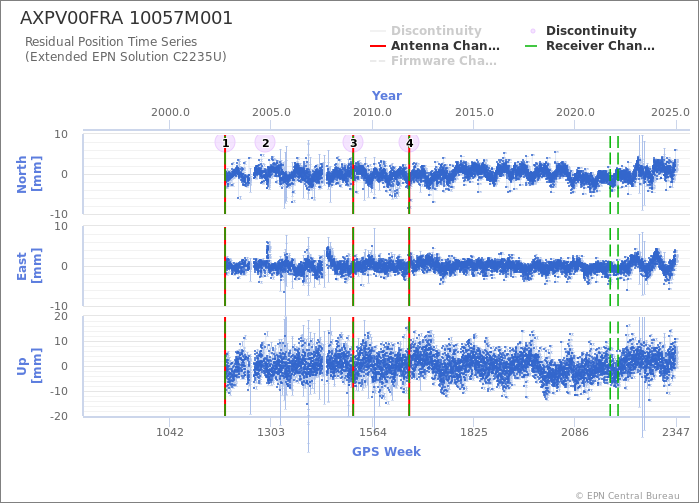Click the purple Discontinuity legend dot symbol
The width and height of the screenshot is (700, 504).
[533, 31]
